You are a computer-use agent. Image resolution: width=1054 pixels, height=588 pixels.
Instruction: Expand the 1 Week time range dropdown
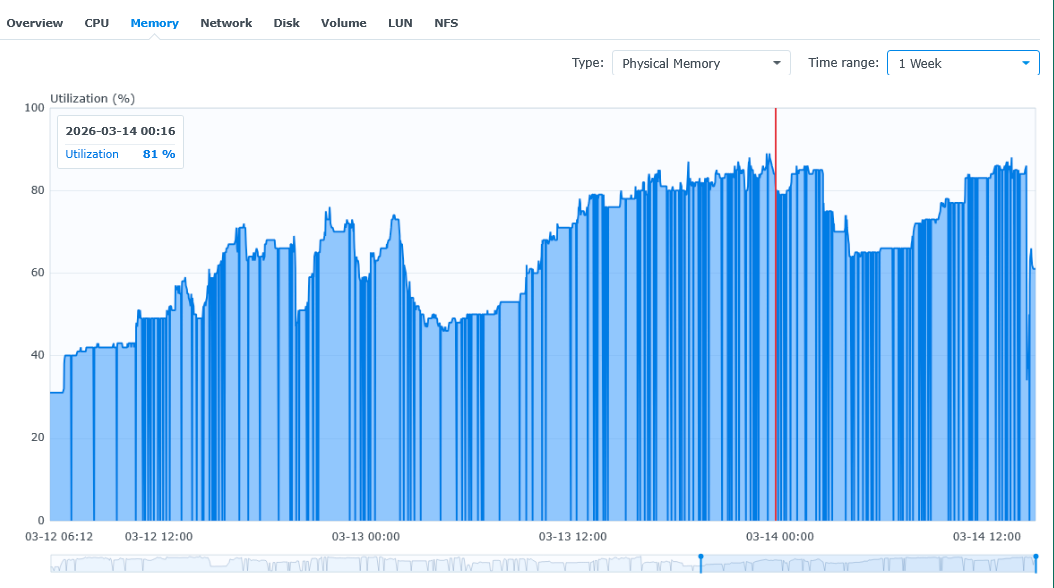pos(963,63)
